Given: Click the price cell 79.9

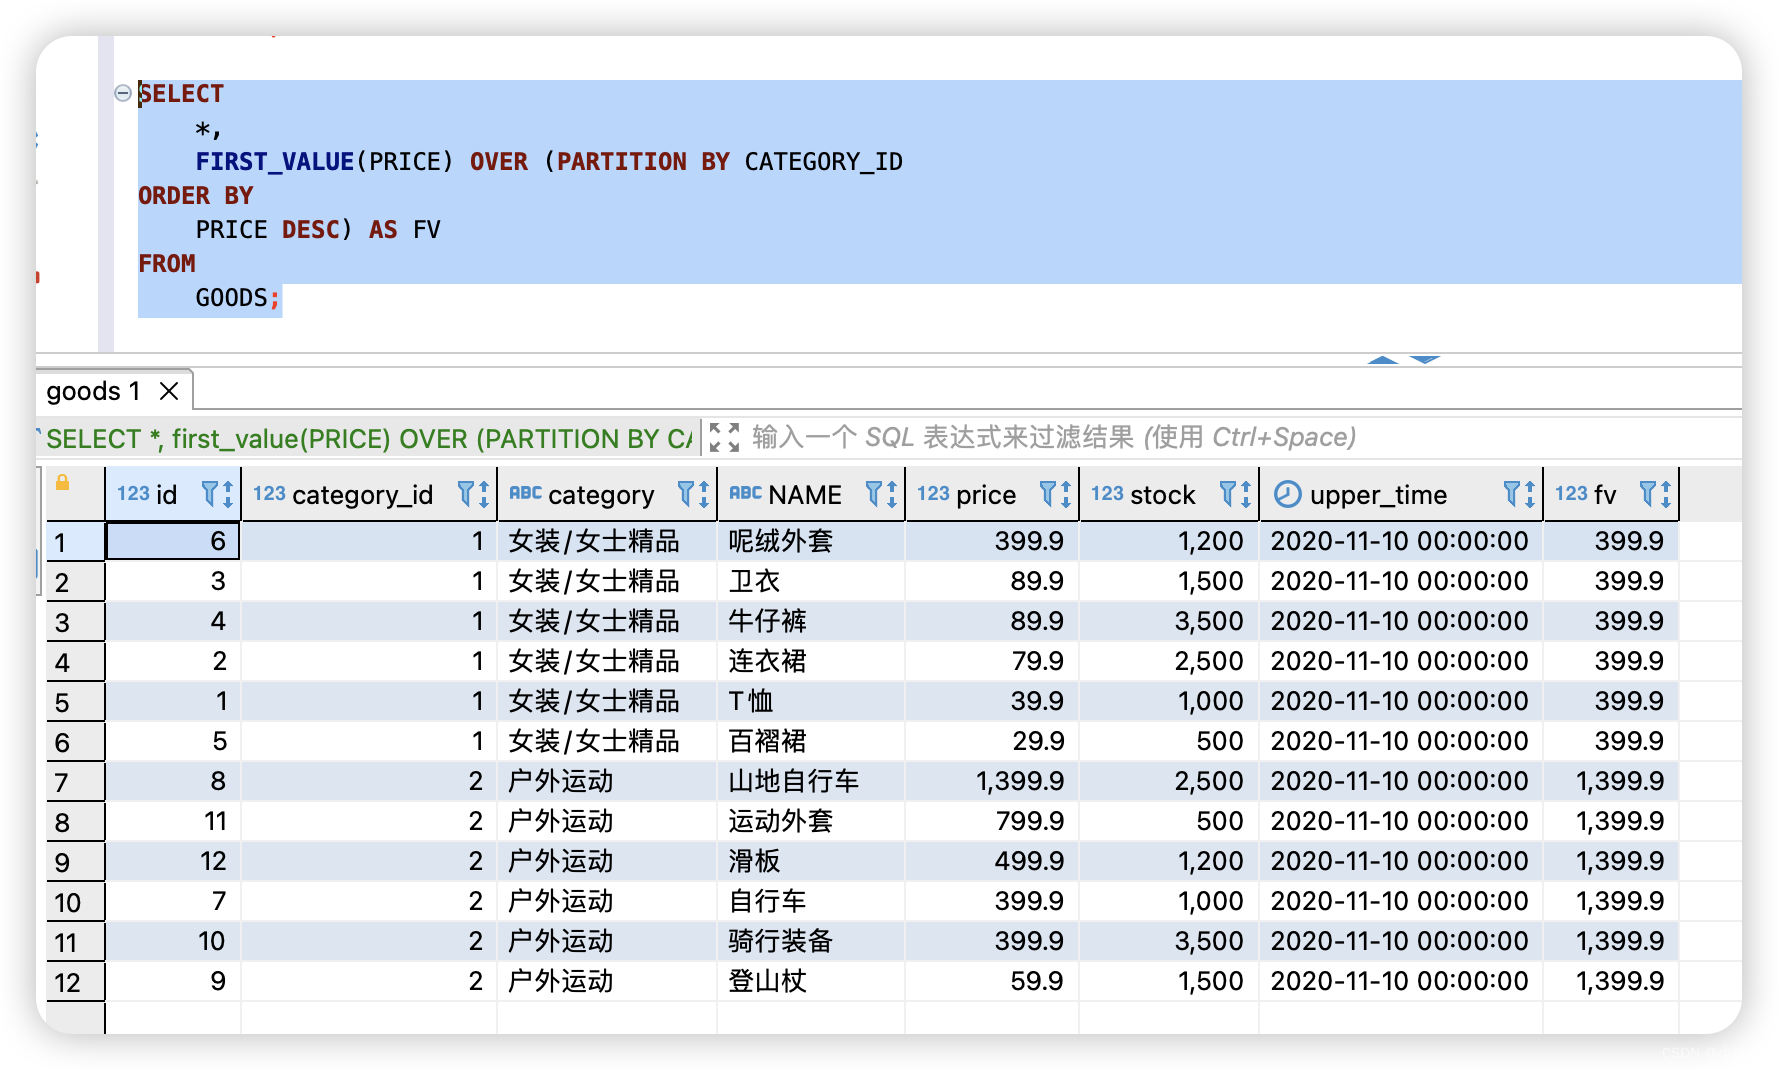Looking at the screenshot, I should click(x=992, y=661).
